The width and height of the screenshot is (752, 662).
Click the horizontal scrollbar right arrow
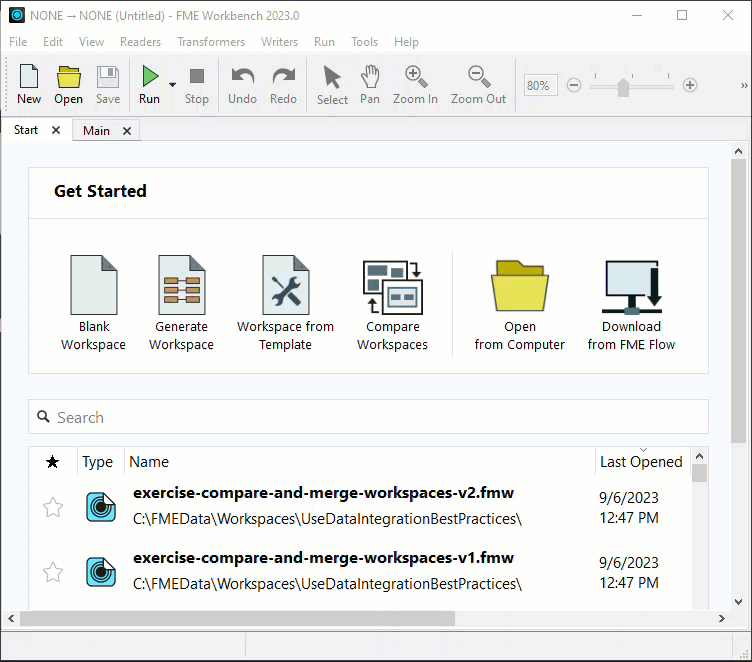pyautogui.click(x=721, y=619)
